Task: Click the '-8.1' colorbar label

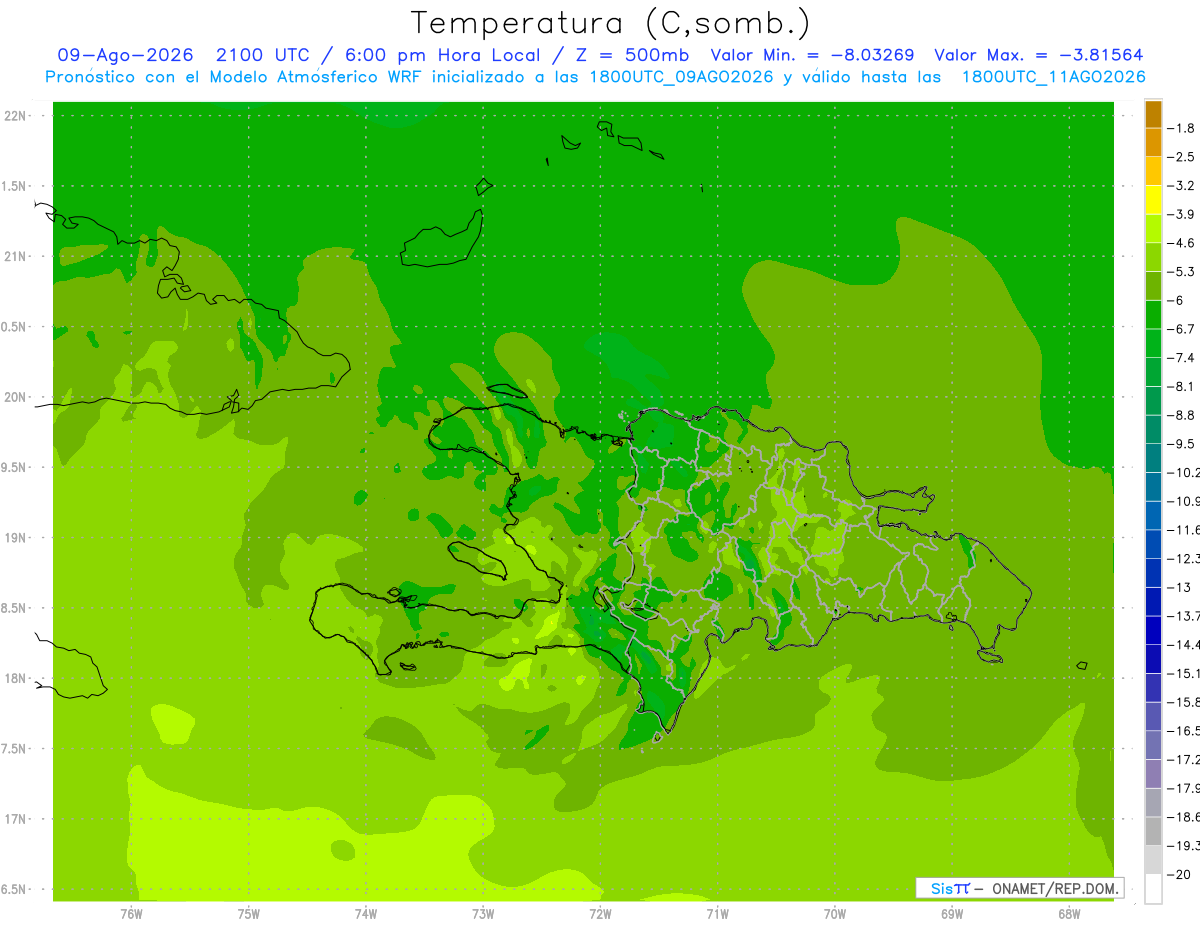Action: (1183, 386)
